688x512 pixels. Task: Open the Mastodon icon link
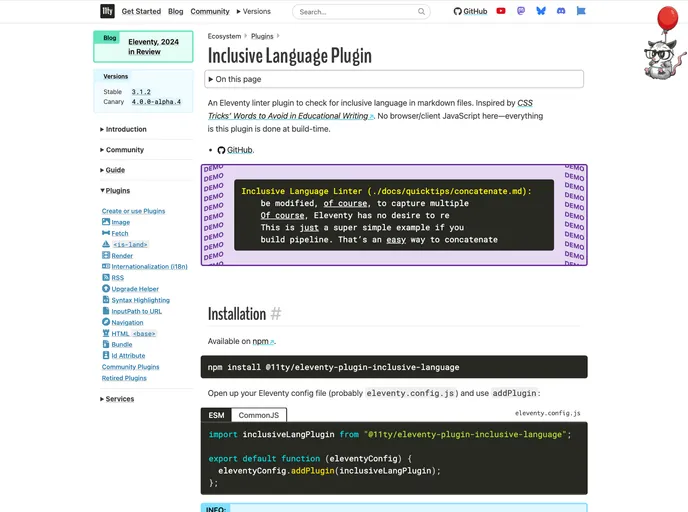coord(521,11)
